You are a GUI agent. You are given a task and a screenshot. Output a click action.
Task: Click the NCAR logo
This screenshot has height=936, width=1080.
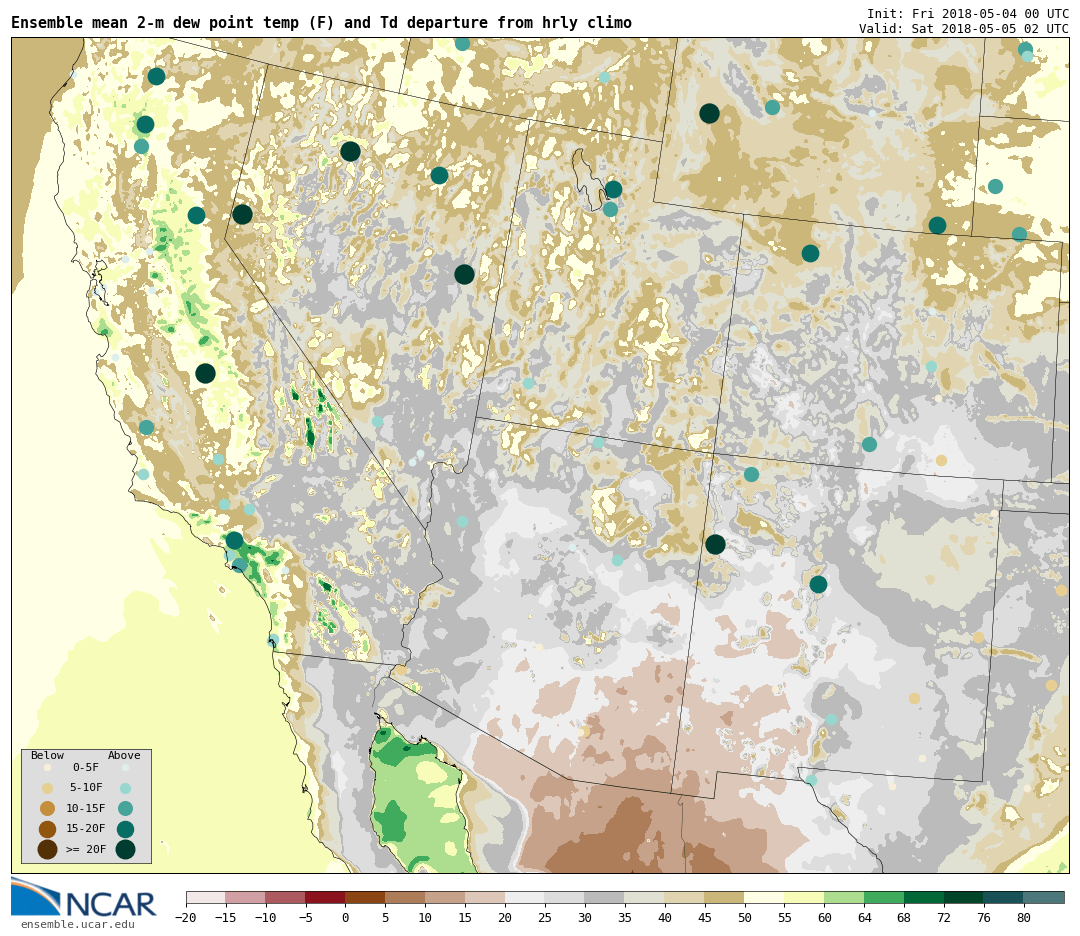[84, 898]
